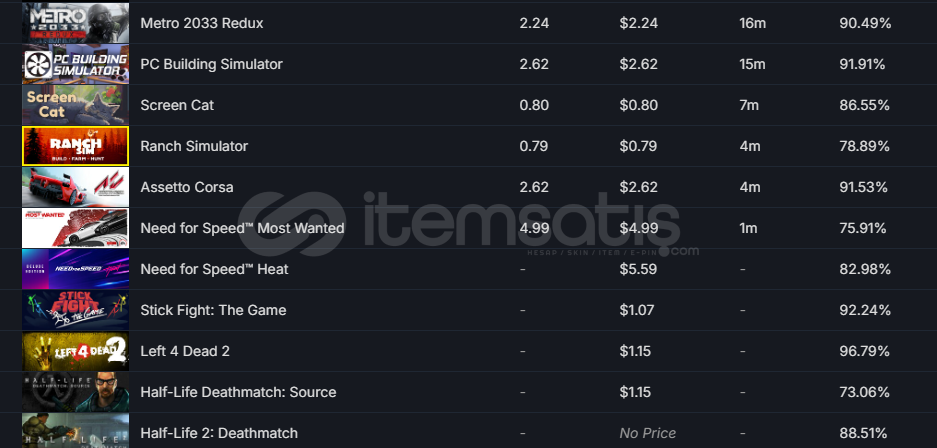Open the Left 4 Dead 2 thumbnail
The image size is (937, 448).
point(76,351)
